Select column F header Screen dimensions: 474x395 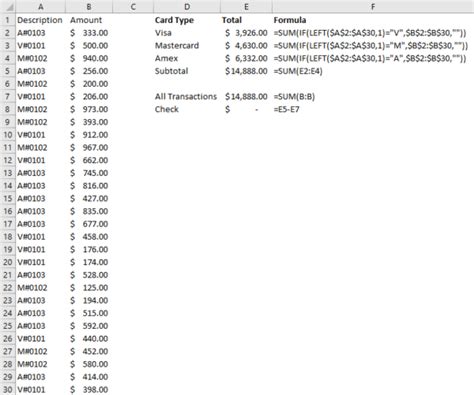(x=373, y=7)
